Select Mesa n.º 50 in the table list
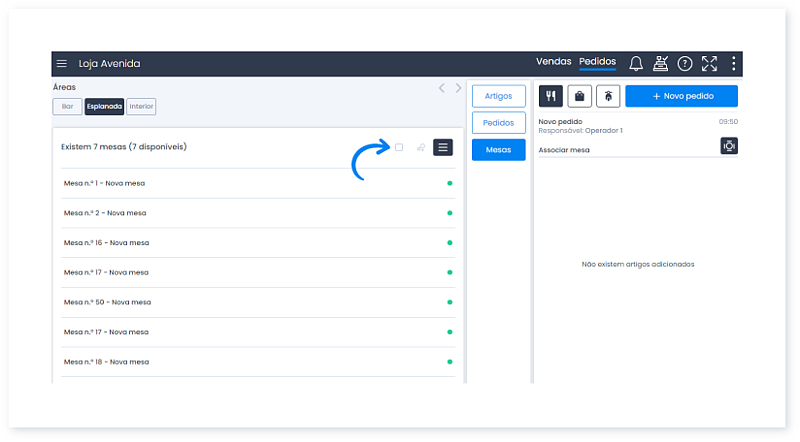Image resolution: width=800 pixels, height=442 pixels. pyautogui.click(x=107, y=302)
